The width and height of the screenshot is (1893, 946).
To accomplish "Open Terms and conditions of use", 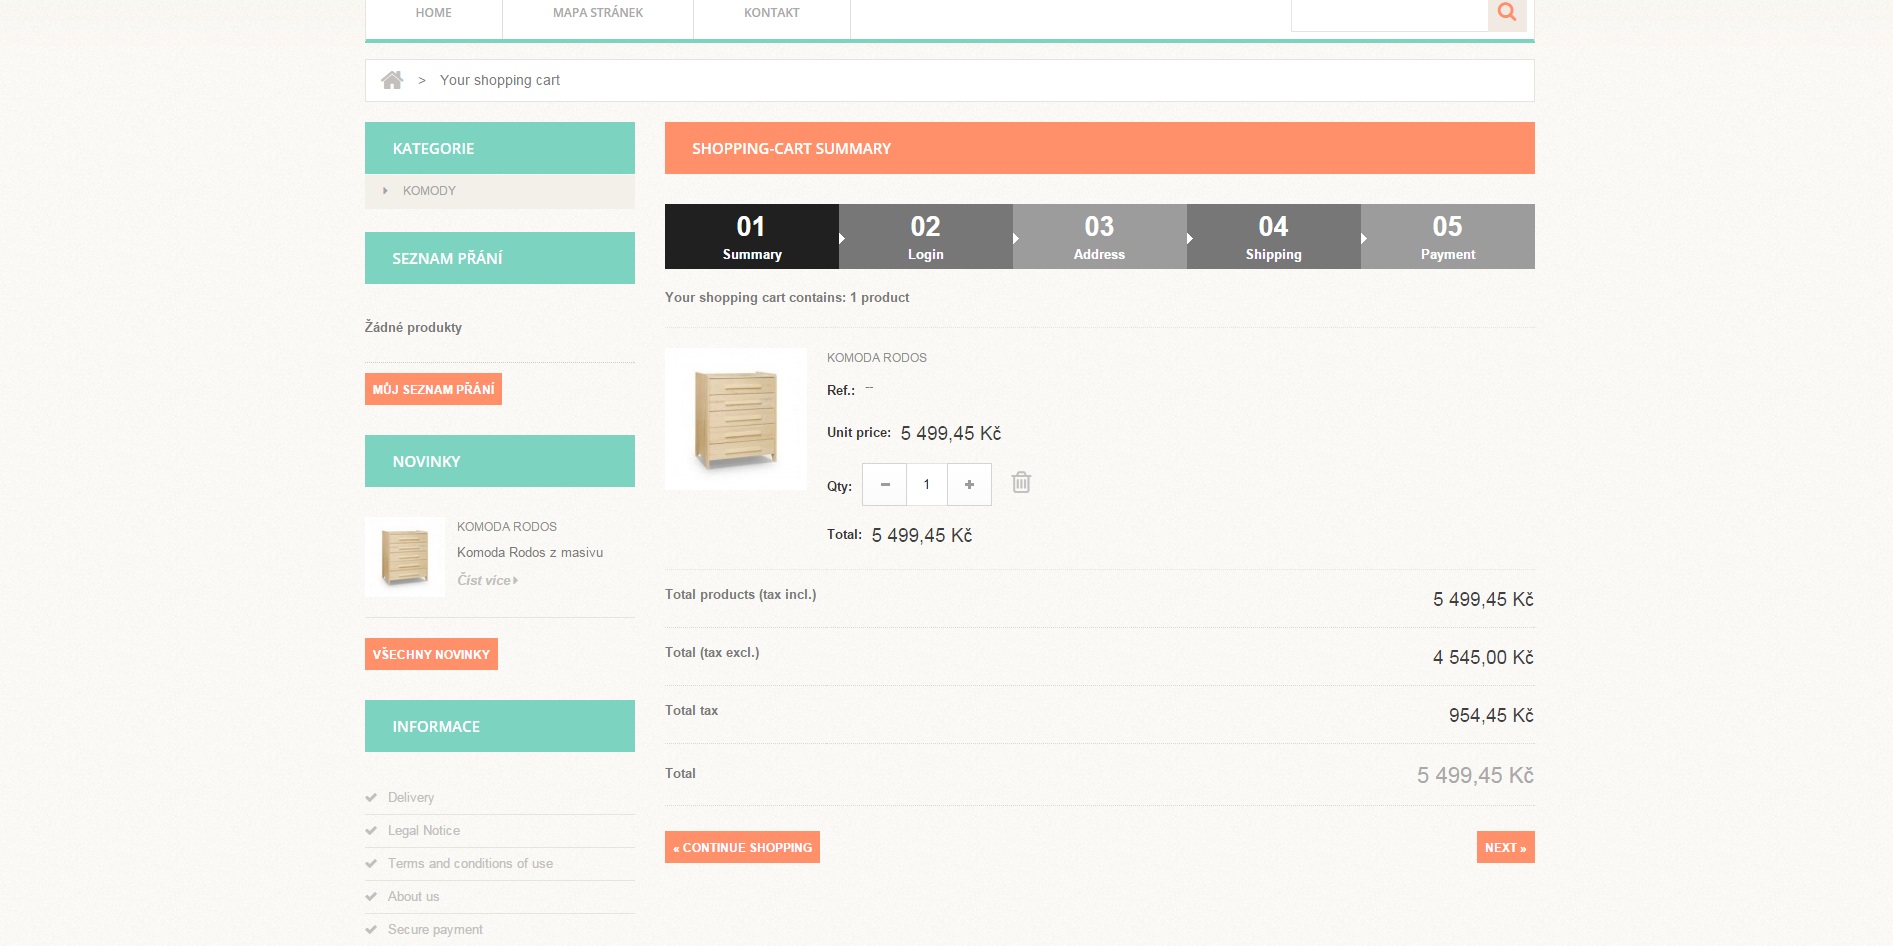I will tap(470, 864).
